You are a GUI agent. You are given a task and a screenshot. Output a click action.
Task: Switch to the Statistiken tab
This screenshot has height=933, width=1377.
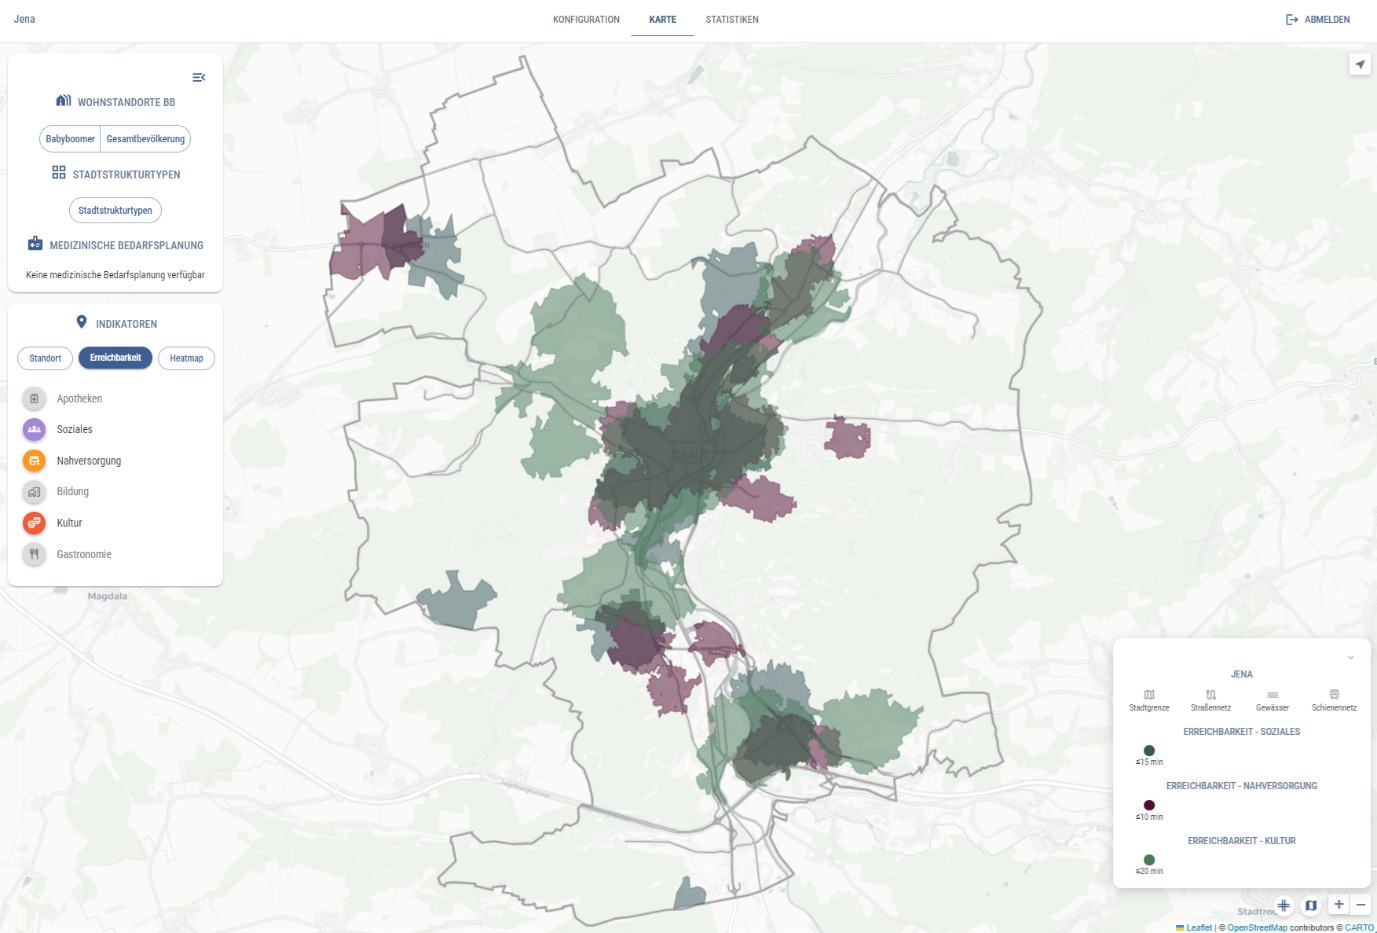tap(732, 20)
